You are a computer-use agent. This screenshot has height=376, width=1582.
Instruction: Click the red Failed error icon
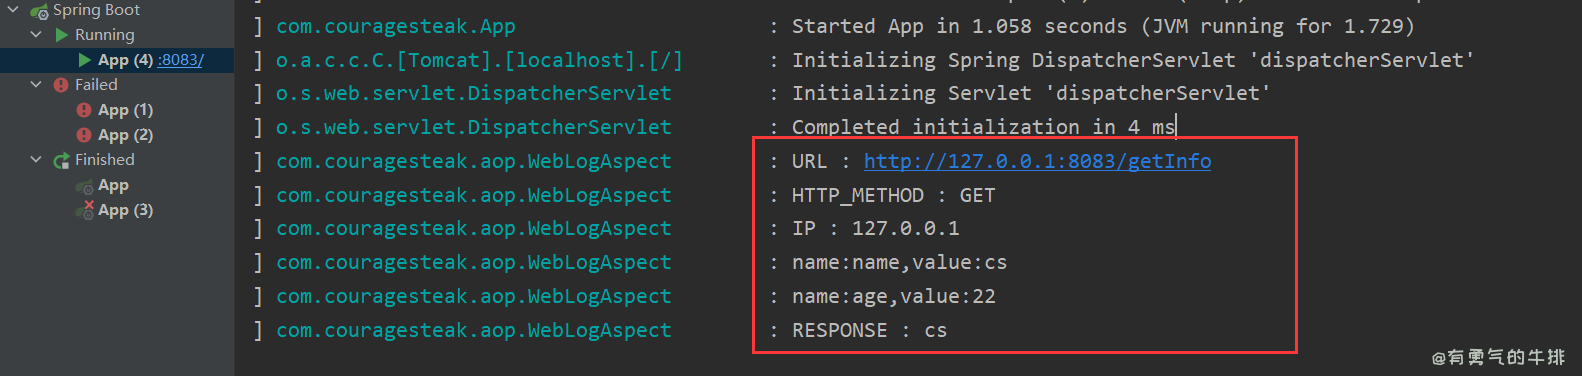[x=62, y=85]
